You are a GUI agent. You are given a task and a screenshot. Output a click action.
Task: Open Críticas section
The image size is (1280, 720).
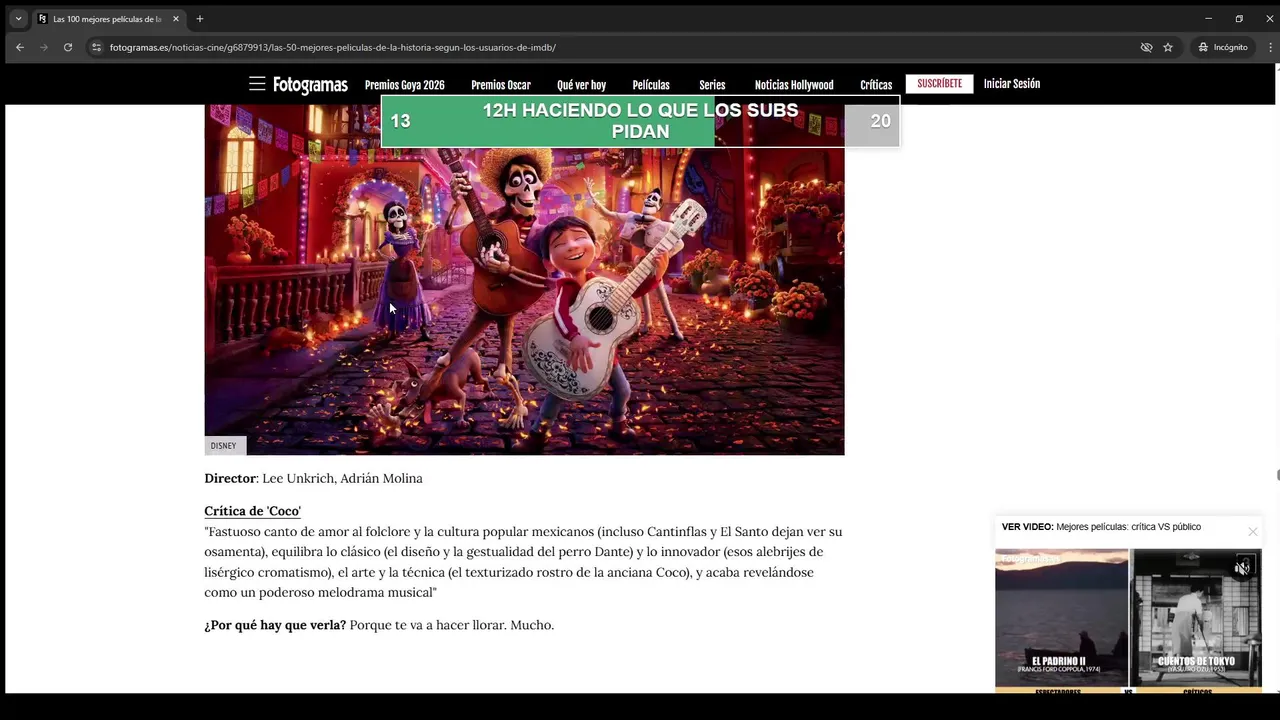click(x=876, y=85)
